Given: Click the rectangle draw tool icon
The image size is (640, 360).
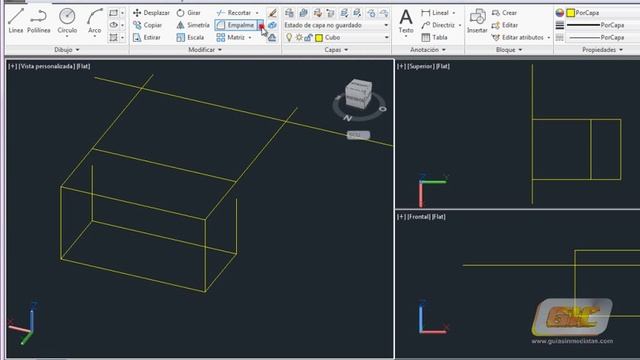Looking at the screenshot, I should tap(113, 13).
